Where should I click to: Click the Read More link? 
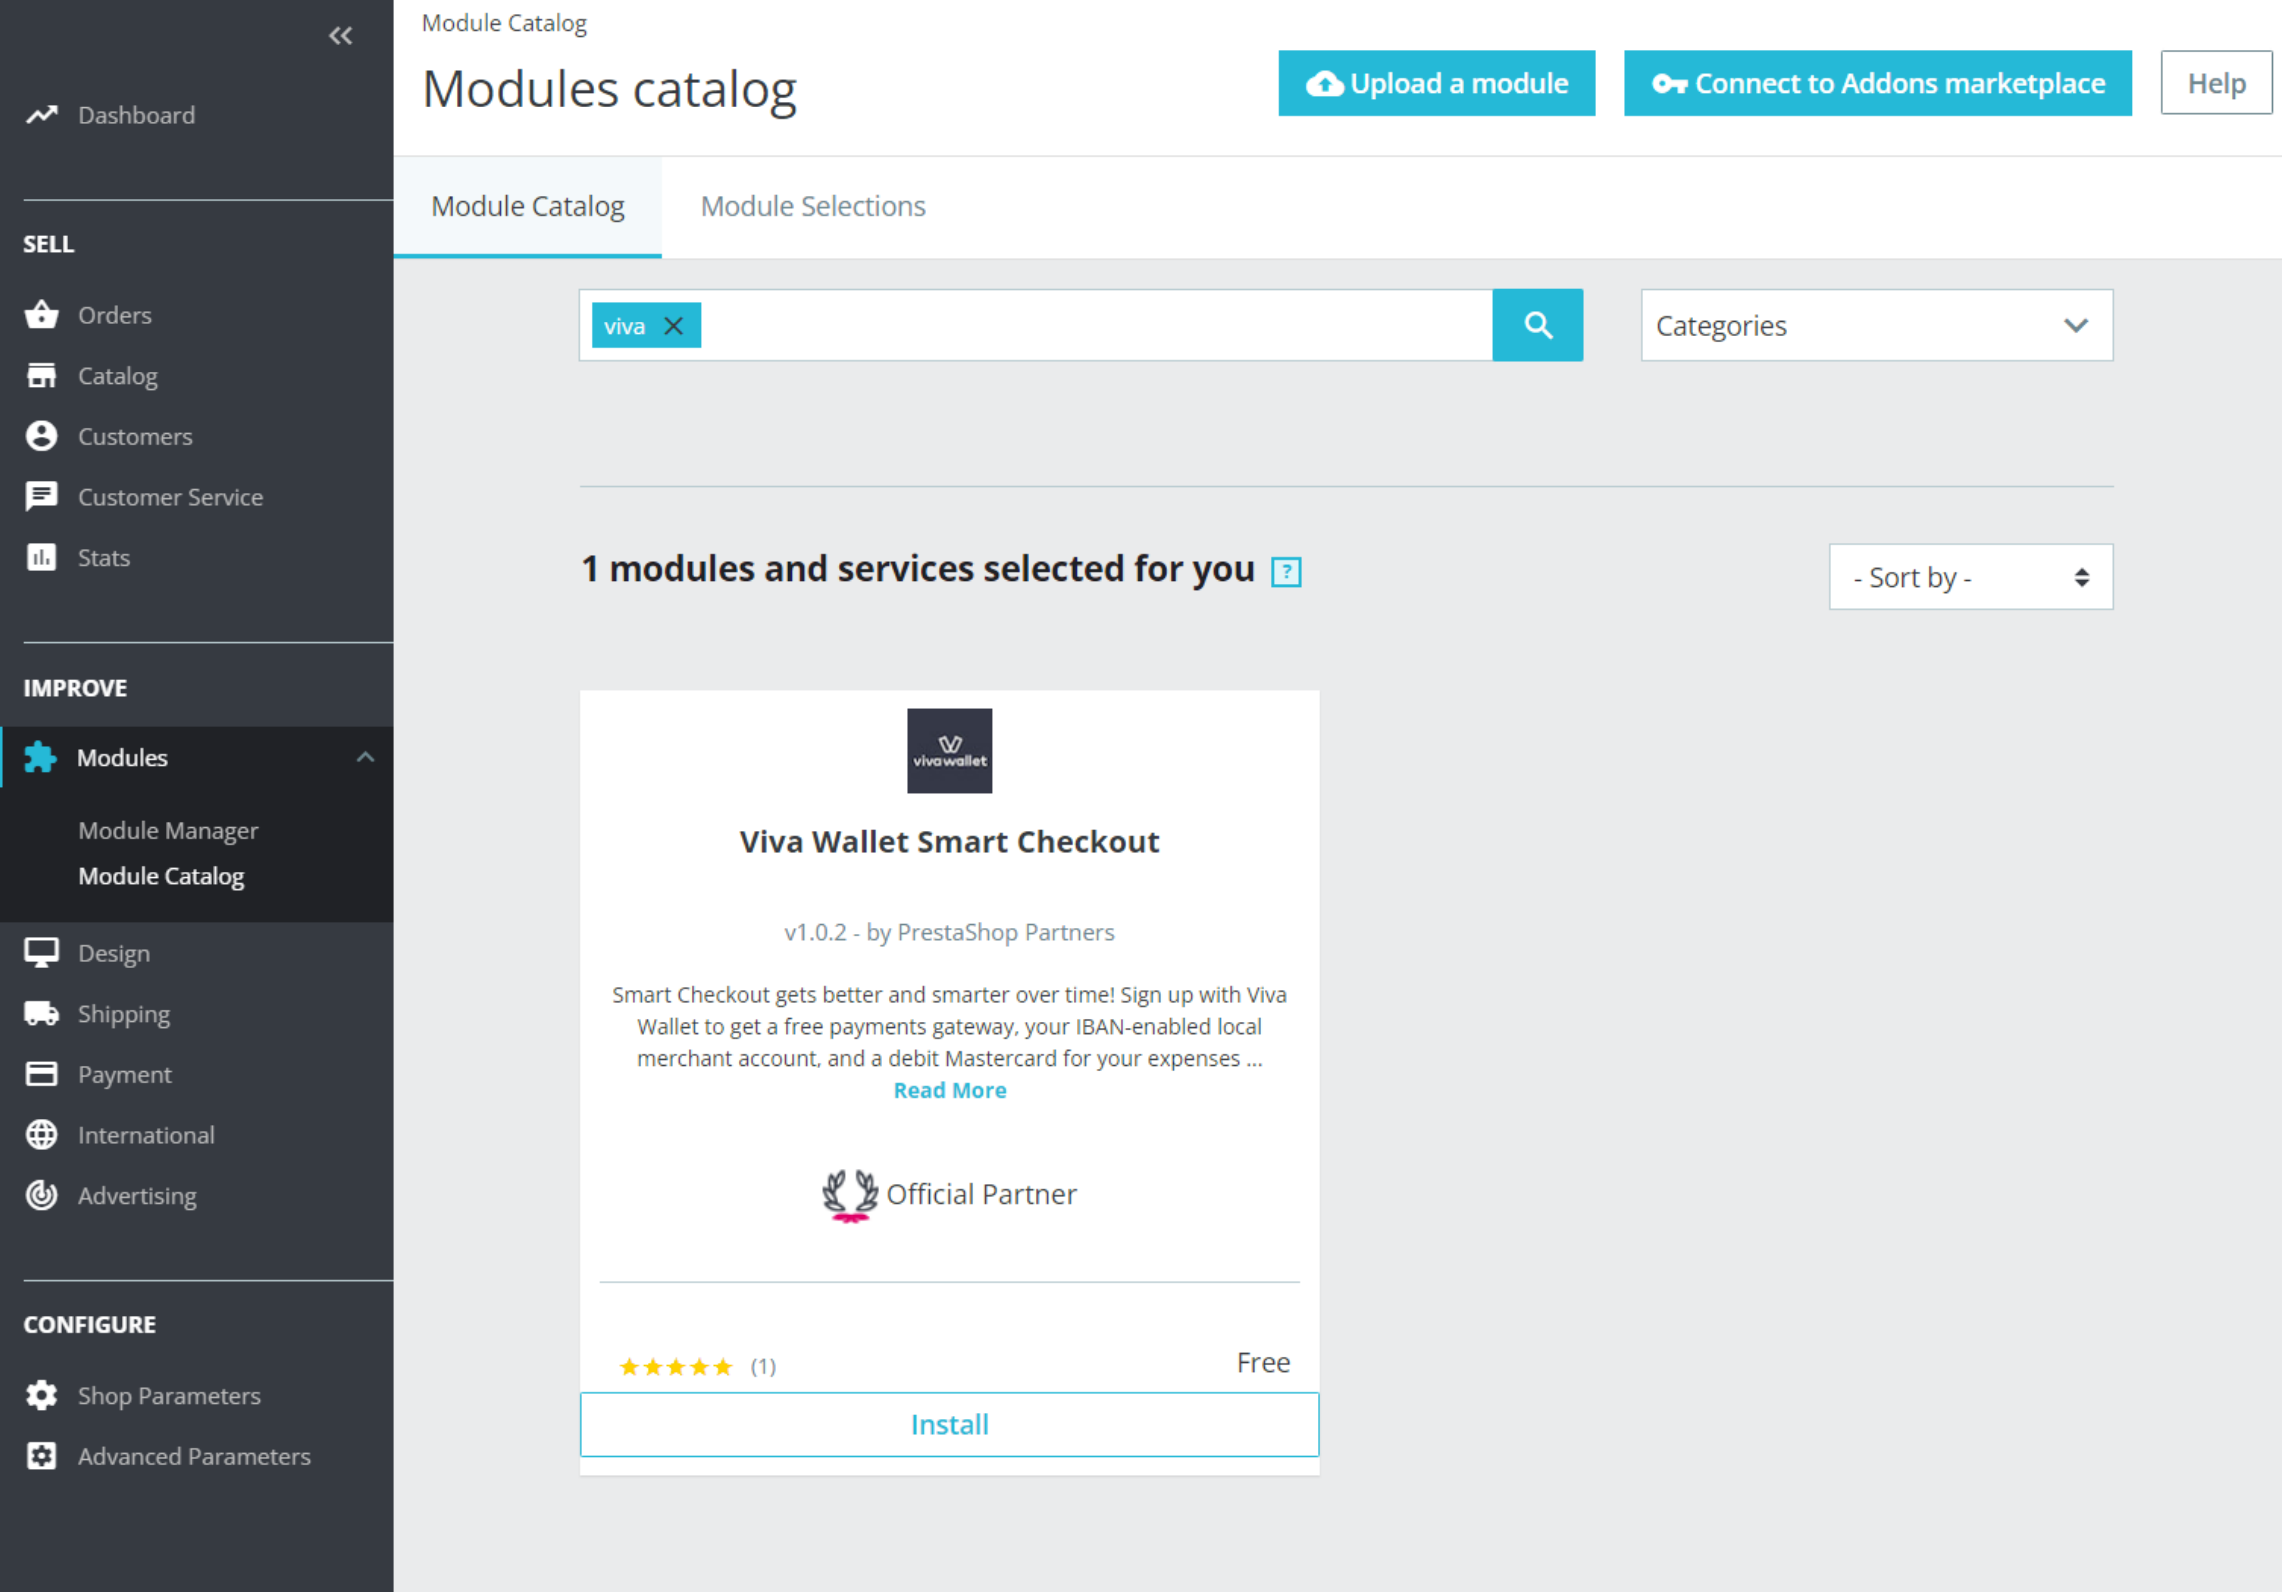pyautogui.click(x=949, y=1090)
